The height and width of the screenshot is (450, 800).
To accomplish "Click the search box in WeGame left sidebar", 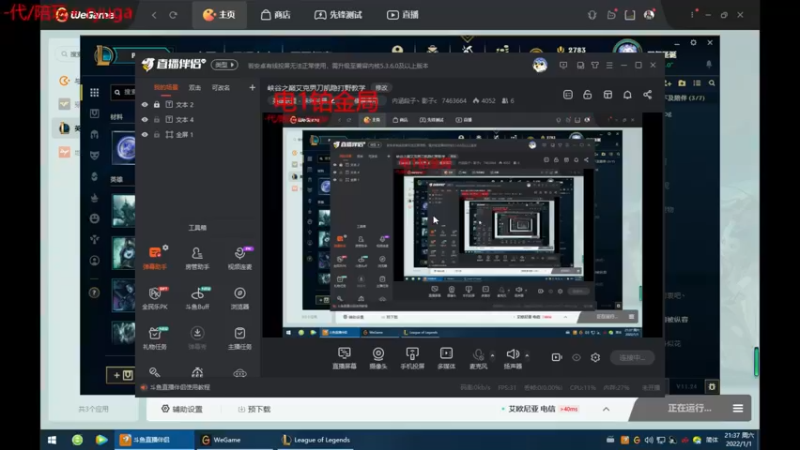I will (x=68, y=54).
